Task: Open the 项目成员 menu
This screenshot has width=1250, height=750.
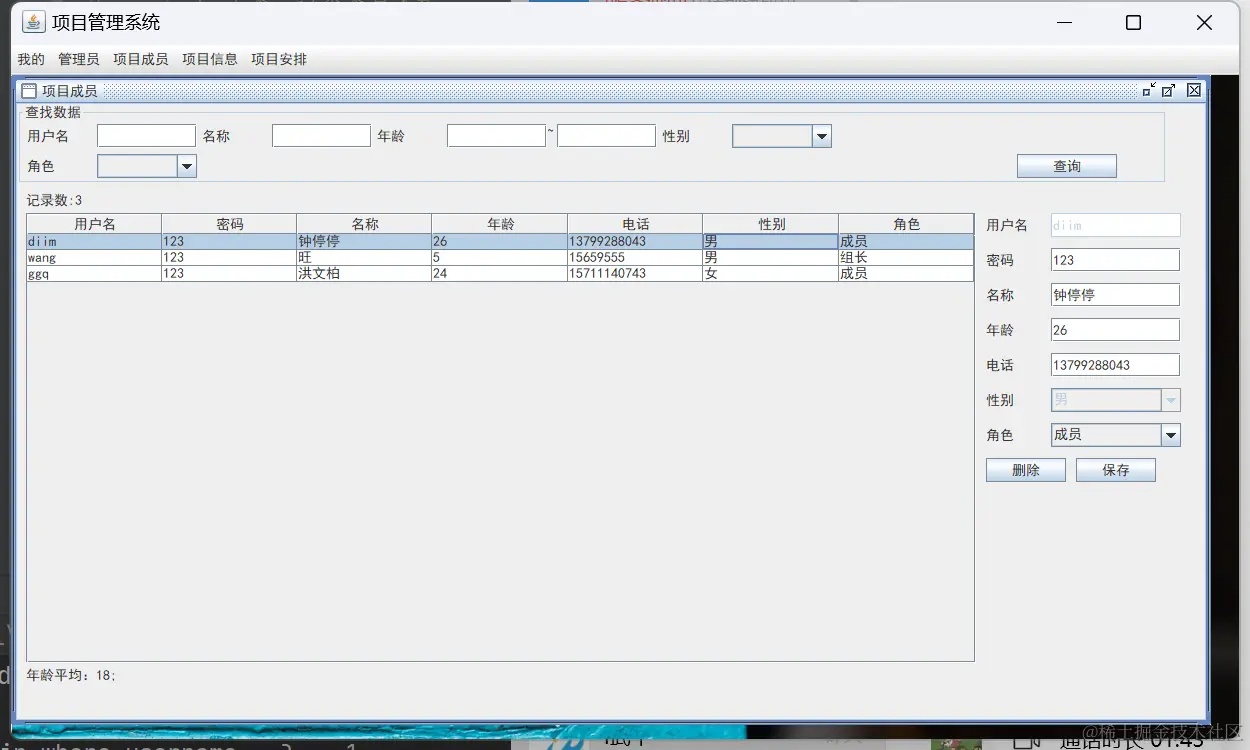Action: pyautogui.click(x=141, y=59)
